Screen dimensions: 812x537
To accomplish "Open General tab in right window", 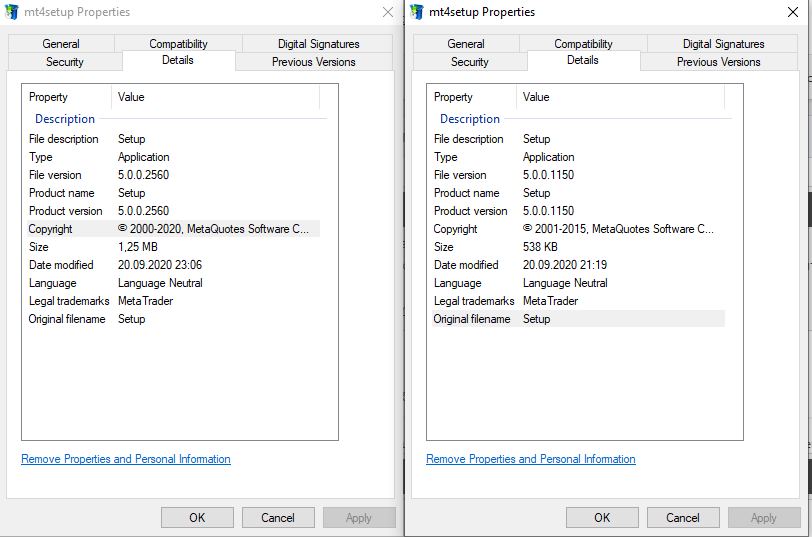I will point(466,43).
